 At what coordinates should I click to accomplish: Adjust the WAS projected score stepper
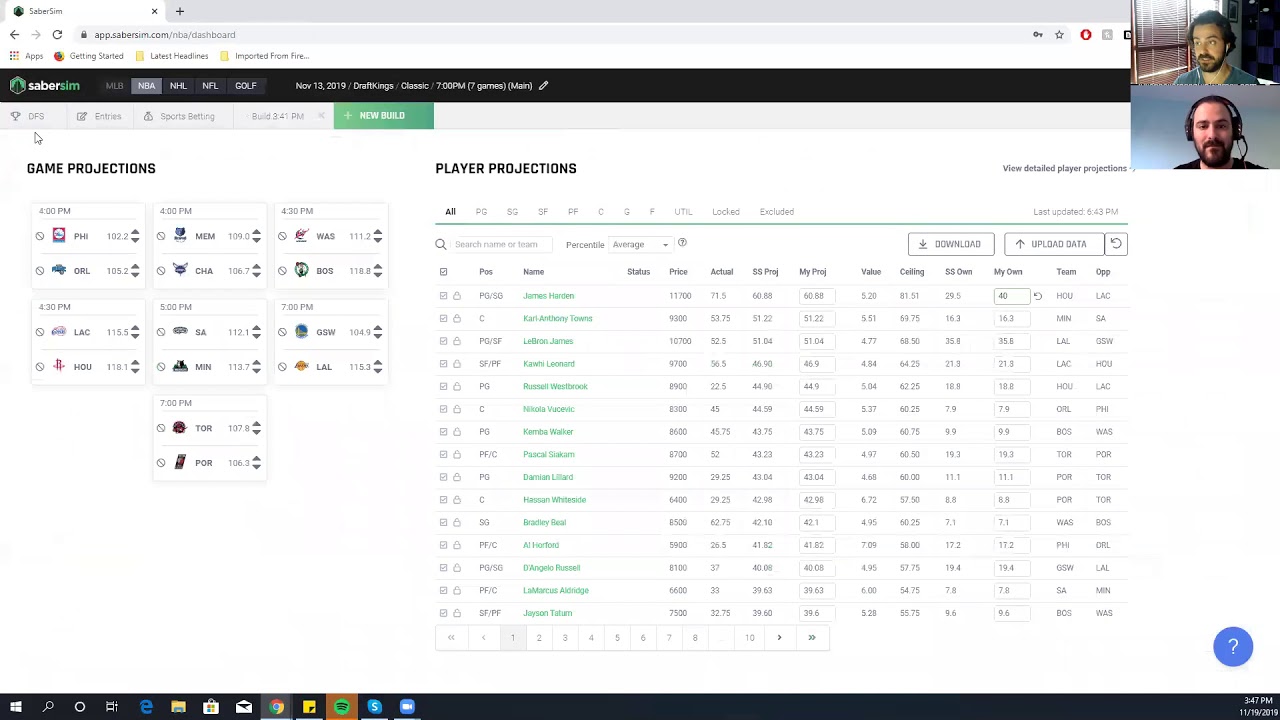coord(377,237)
